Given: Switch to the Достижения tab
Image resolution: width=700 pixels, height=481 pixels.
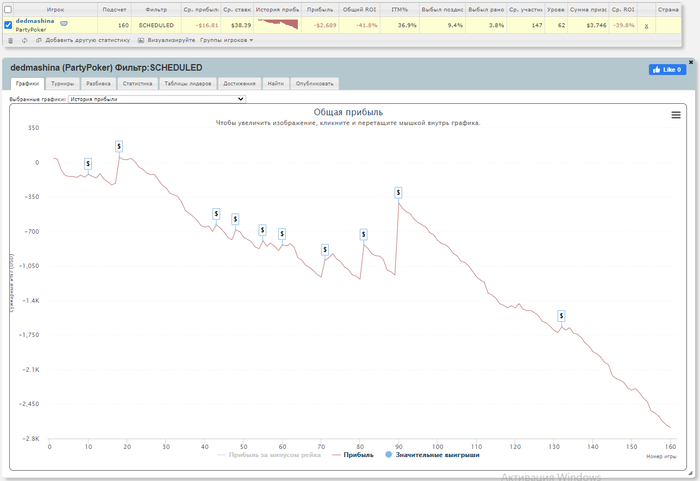Looking at the screenshot, I should click(x=239, y=84).
